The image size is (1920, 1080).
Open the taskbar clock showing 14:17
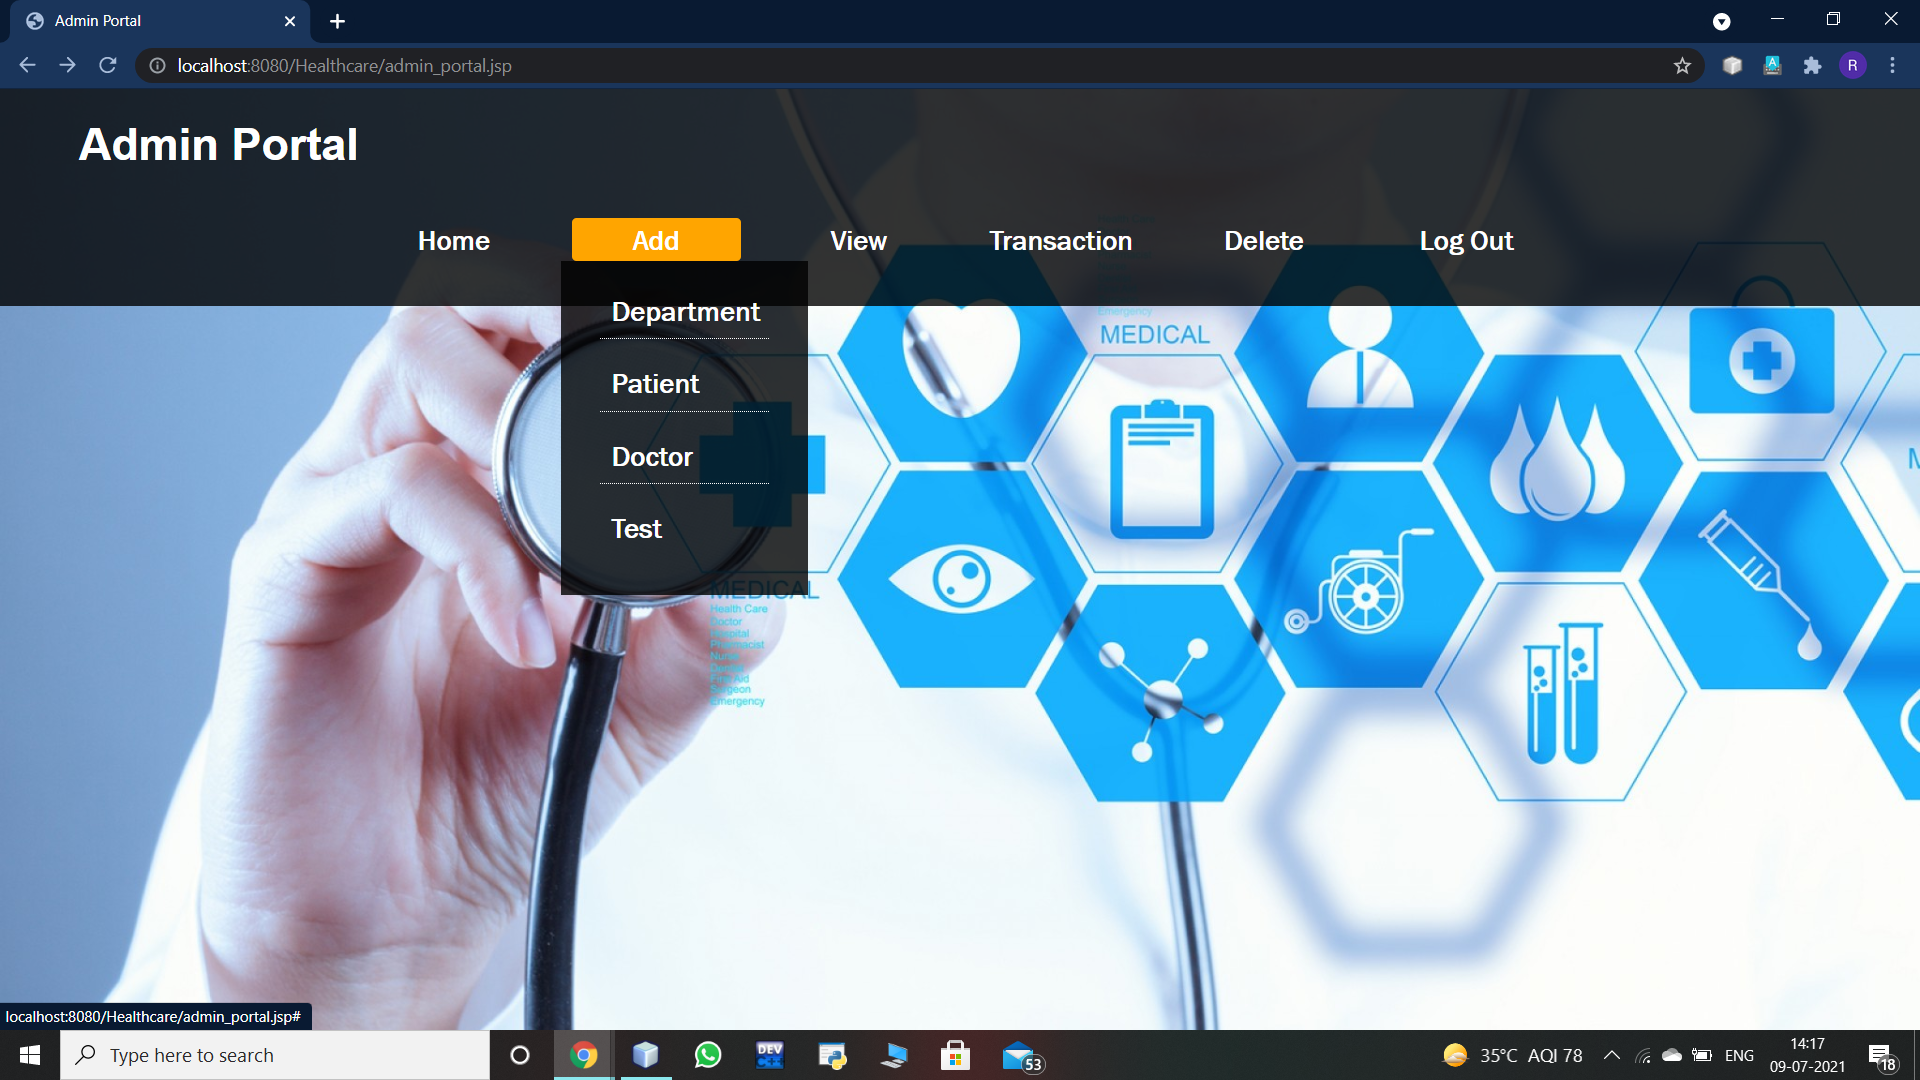tap(1807, 1055)
